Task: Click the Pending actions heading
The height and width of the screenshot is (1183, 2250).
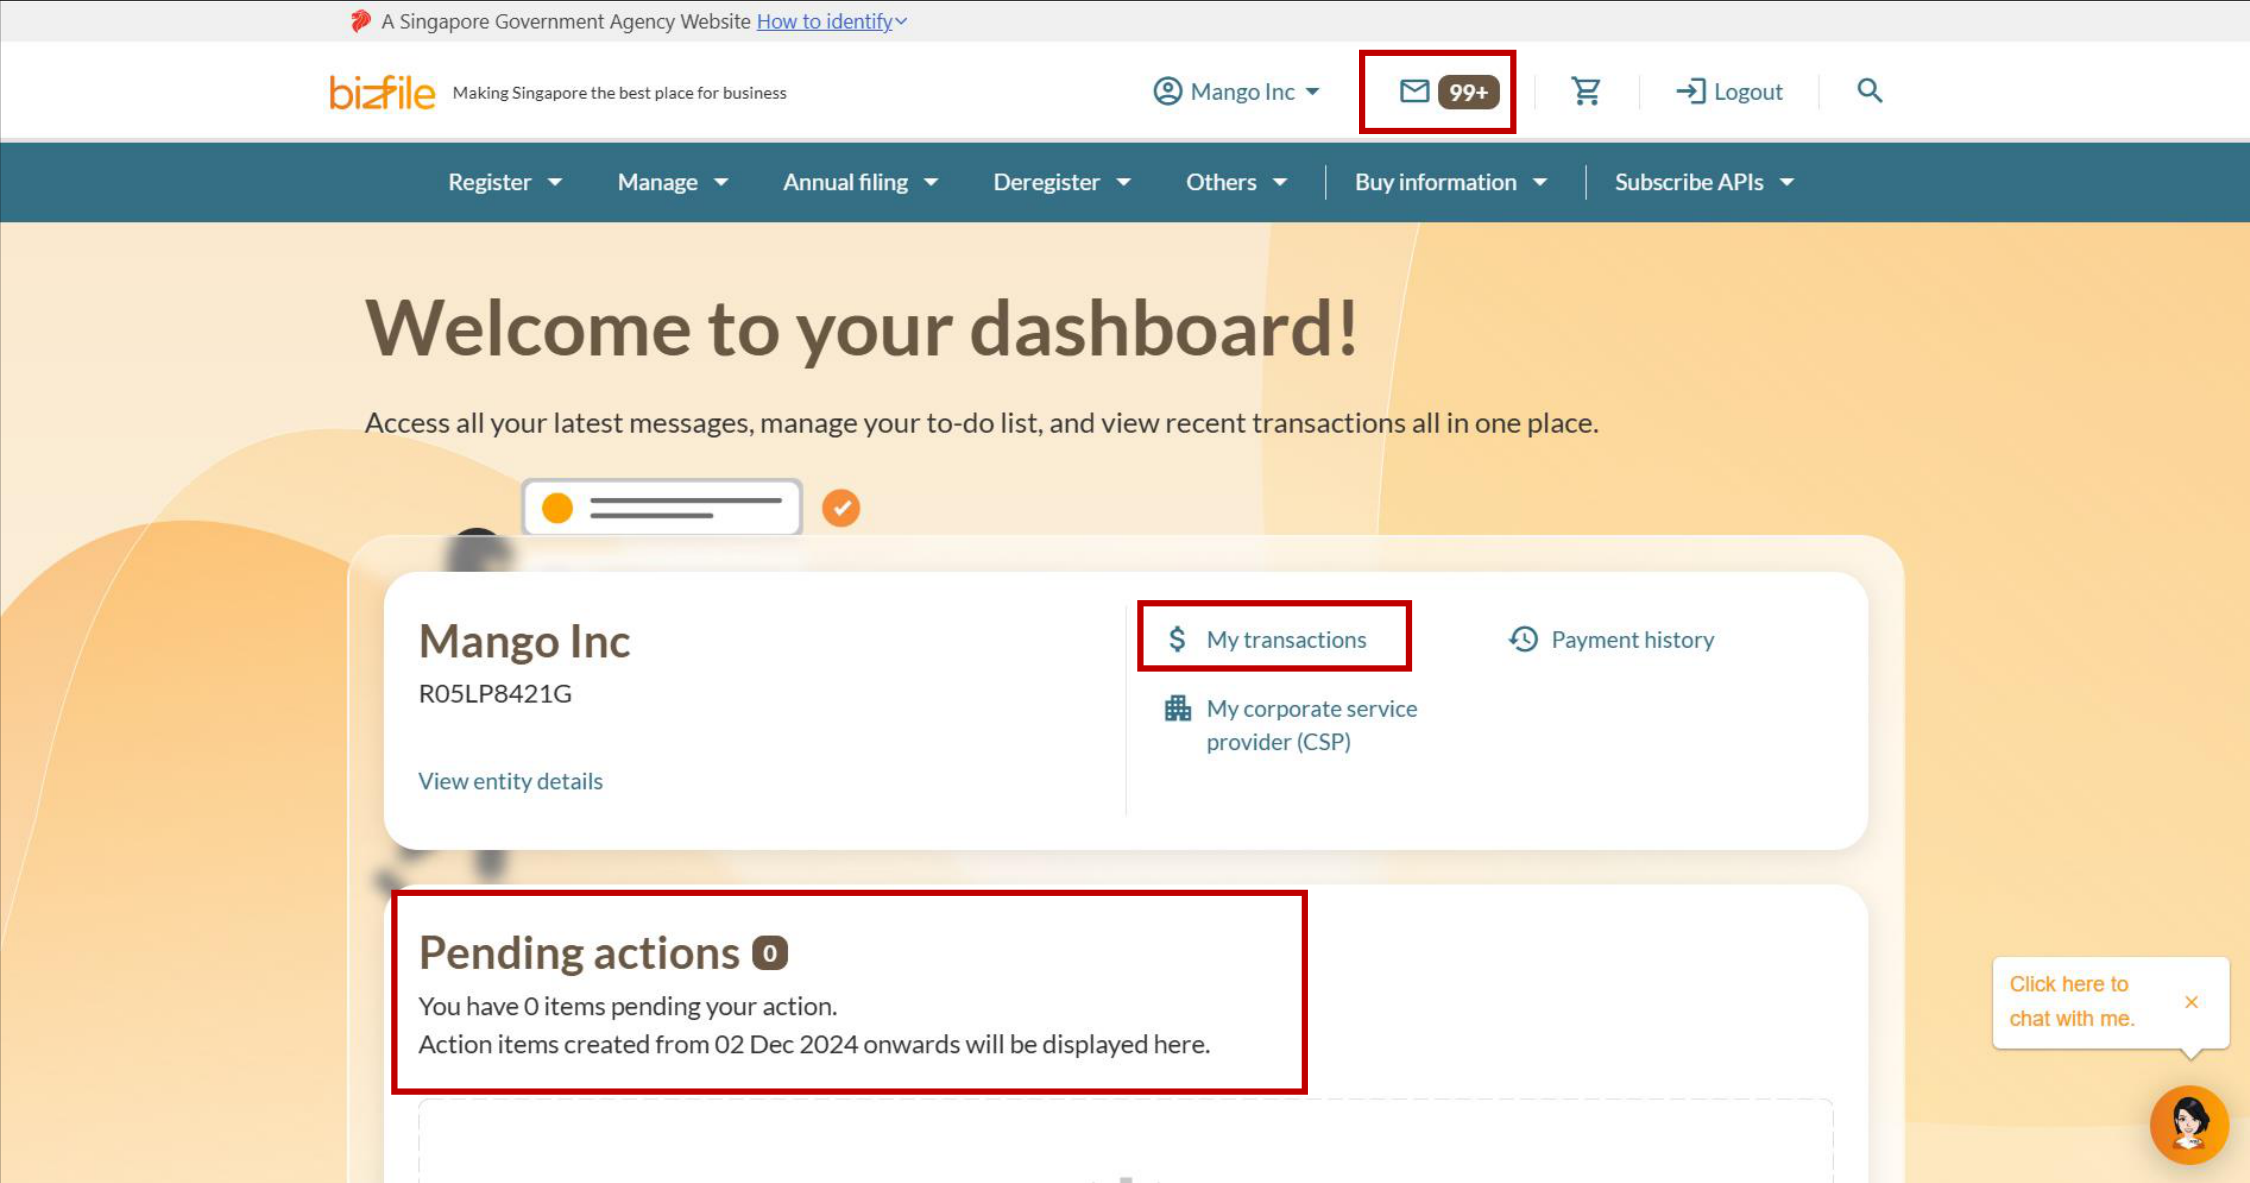Action: coord(579,952)
